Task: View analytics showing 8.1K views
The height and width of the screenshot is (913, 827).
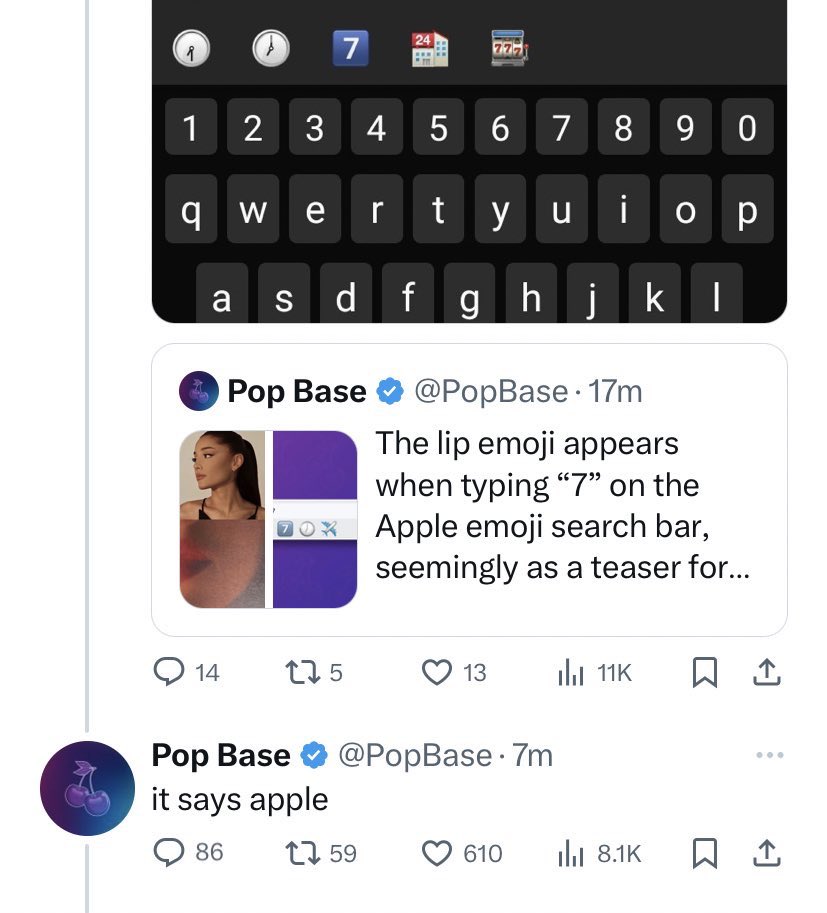Action: pos(600,854)
